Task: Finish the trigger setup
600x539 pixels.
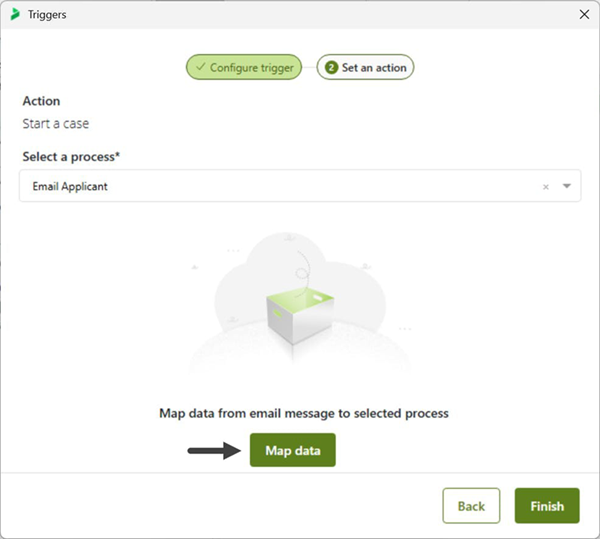Action: [547, 506]
